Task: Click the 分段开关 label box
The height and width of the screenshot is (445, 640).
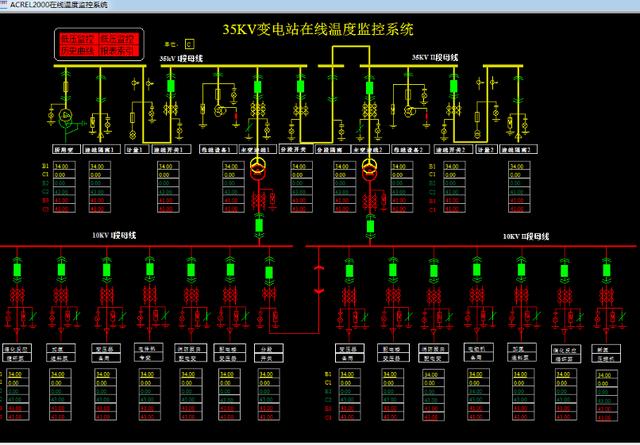Action: (x=296, y=149)
